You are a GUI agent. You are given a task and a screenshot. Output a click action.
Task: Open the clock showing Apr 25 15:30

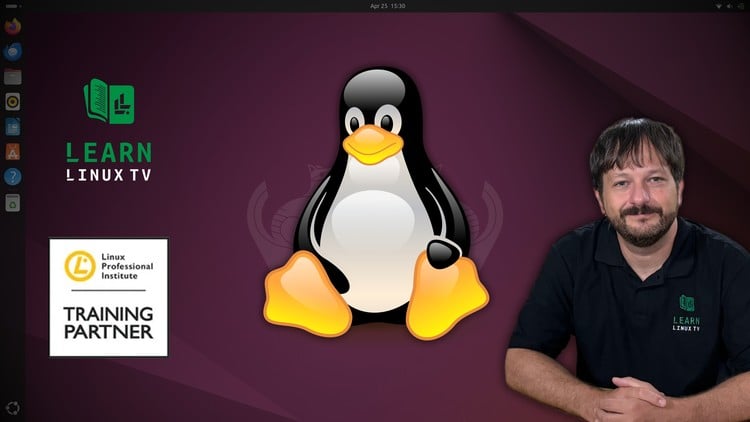[387, 6]
